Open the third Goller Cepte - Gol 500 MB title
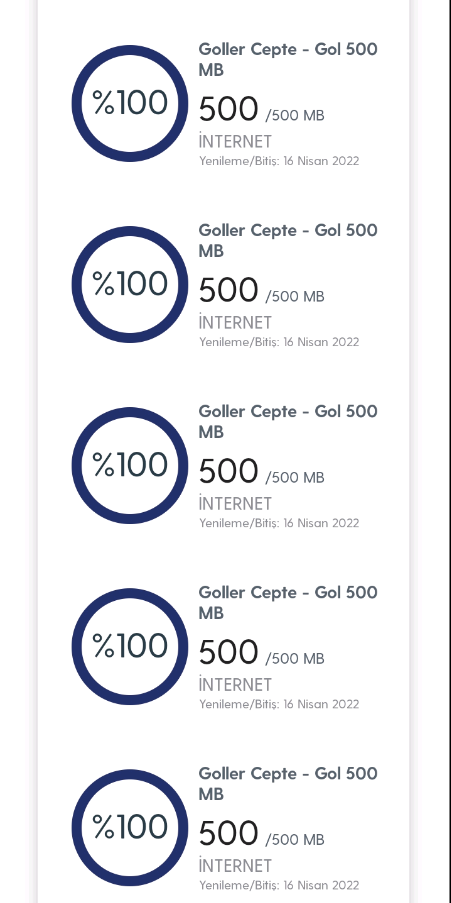451x903 pixels. (288, 422)
